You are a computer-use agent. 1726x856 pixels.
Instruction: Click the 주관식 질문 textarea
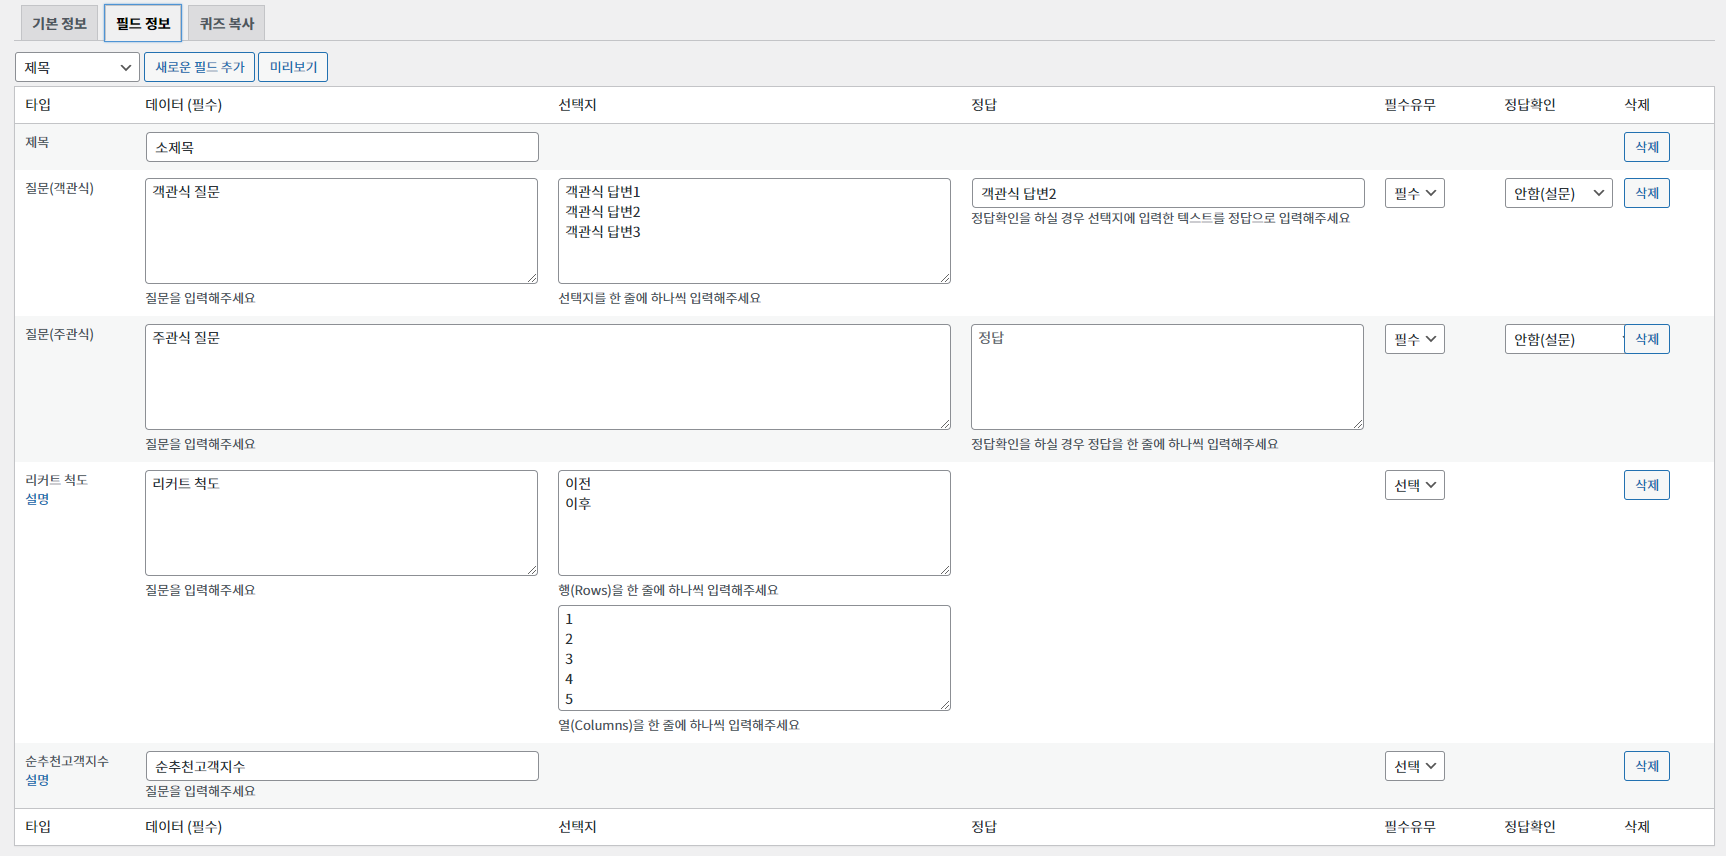pyautogui.click(x=548, y=377)
